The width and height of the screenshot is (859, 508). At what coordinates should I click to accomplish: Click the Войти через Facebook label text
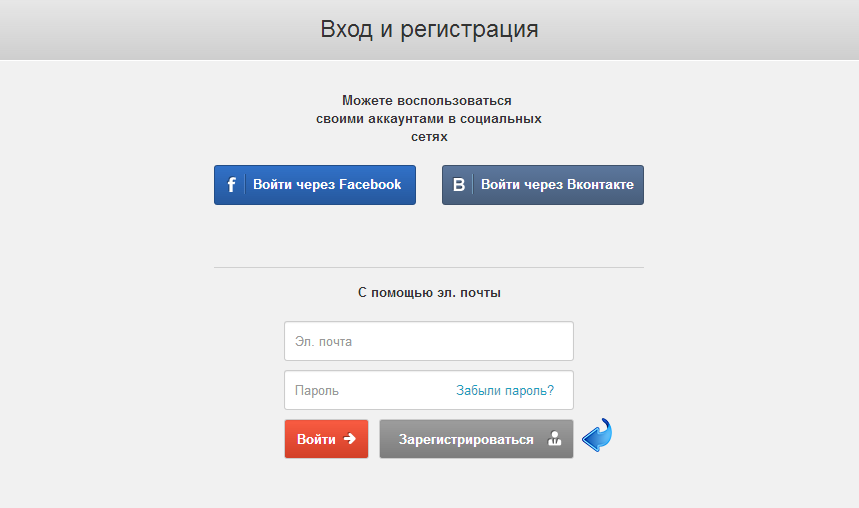[327, 185]
